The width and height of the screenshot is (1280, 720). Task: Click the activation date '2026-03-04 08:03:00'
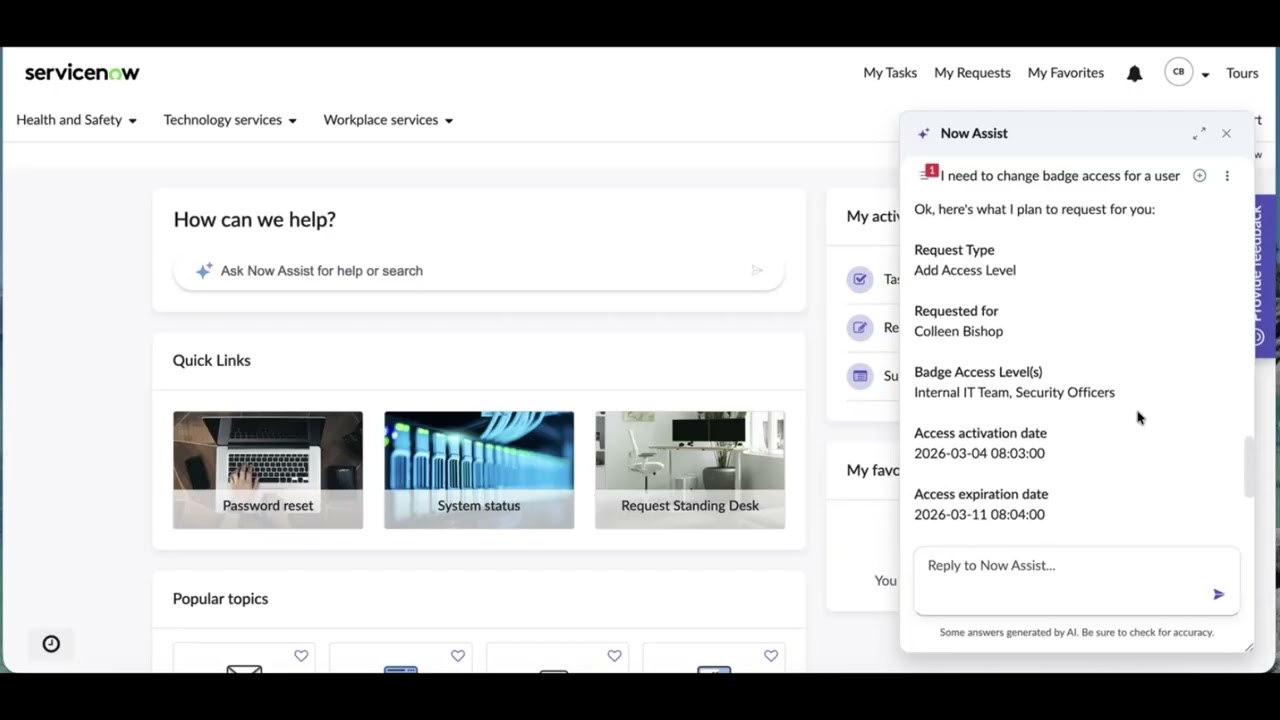tap(979, 453)
